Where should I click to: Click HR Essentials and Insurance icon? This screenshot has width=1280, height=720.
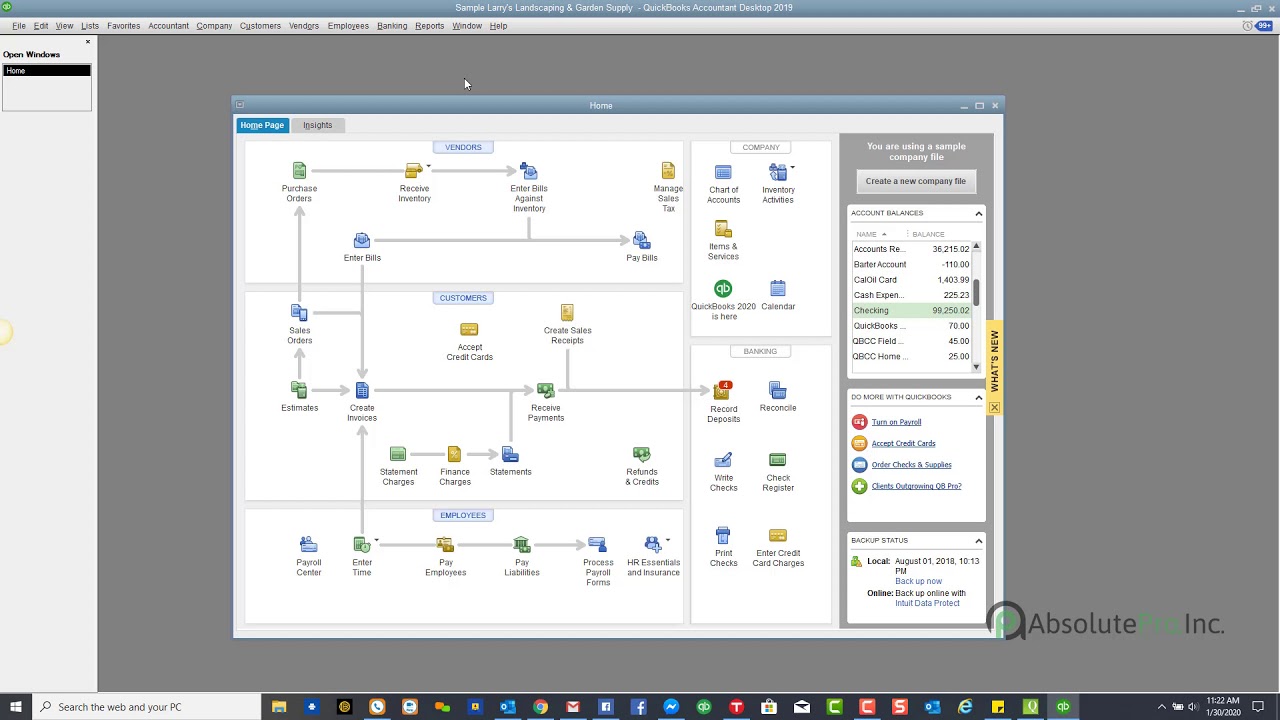click(653, 544)
